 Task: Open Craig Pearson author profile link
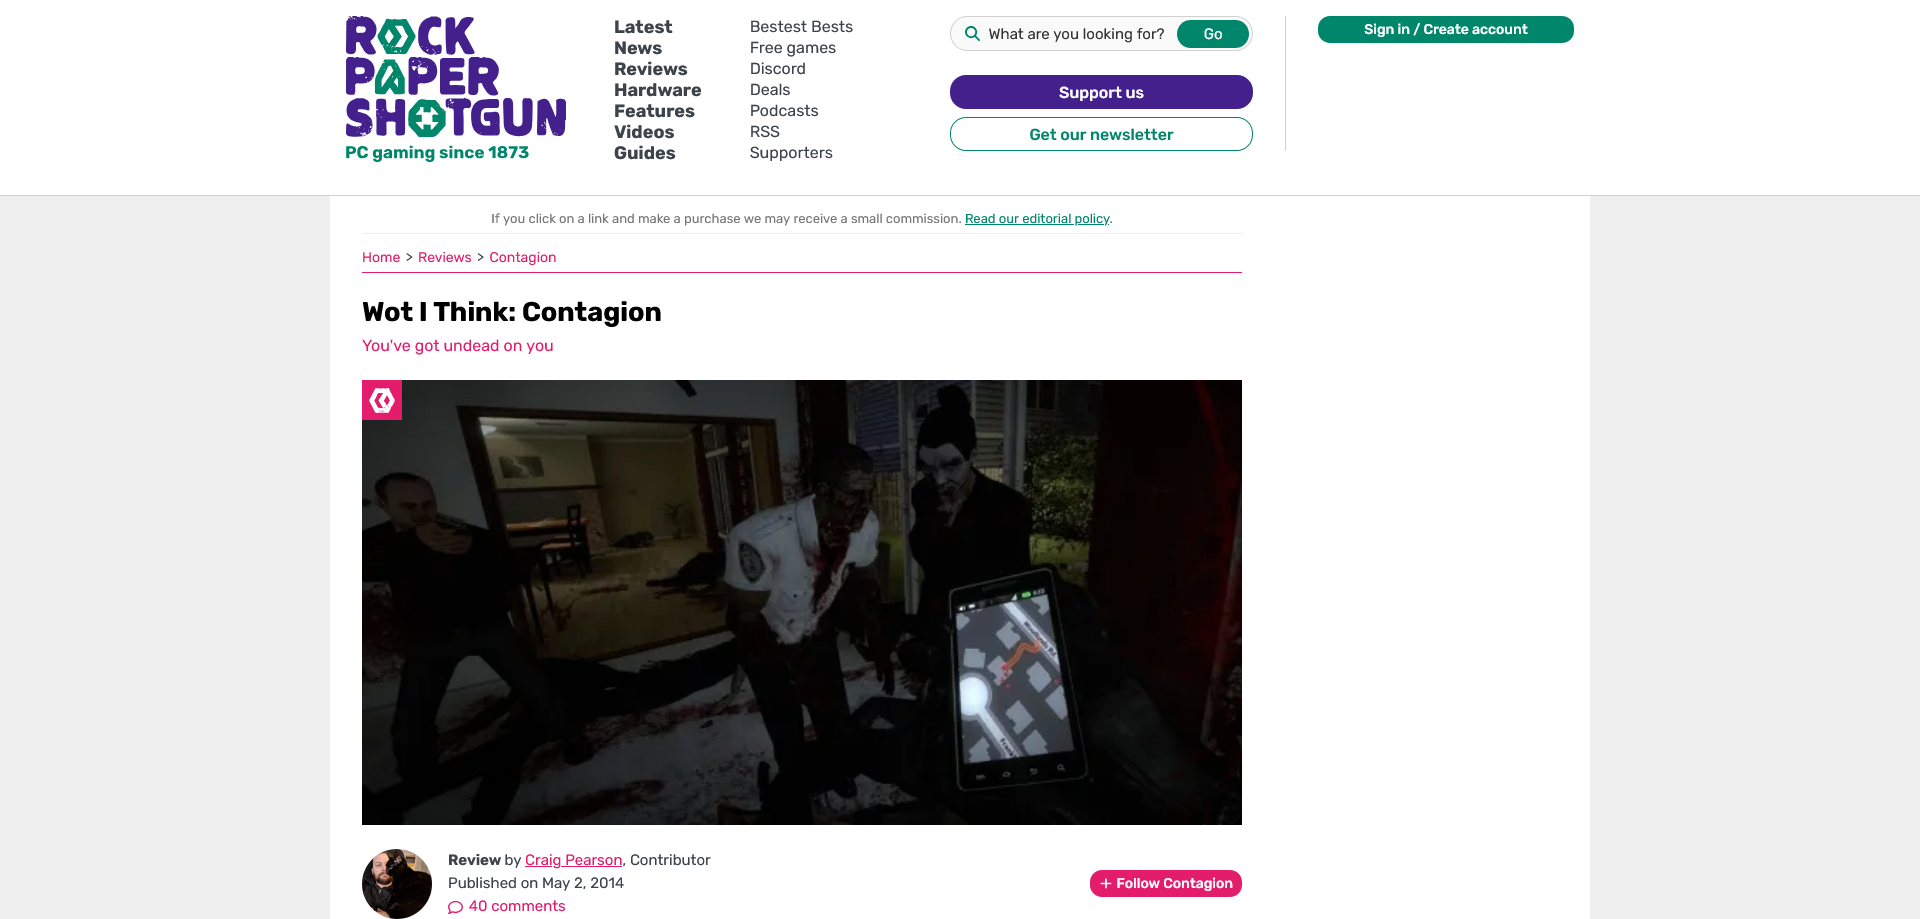tap(573, 860)
